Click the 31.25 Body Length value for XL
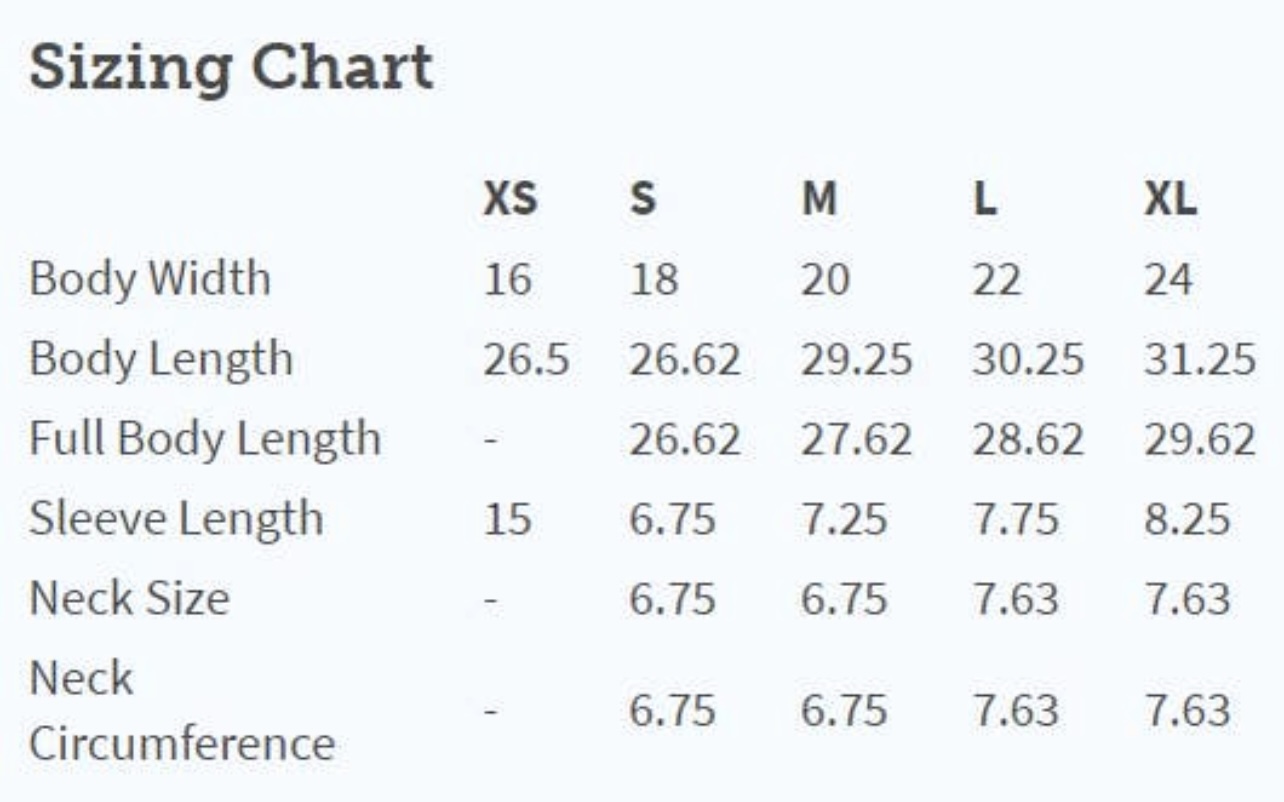This screenshot has height=802, width=1284. click(1199, 359)
